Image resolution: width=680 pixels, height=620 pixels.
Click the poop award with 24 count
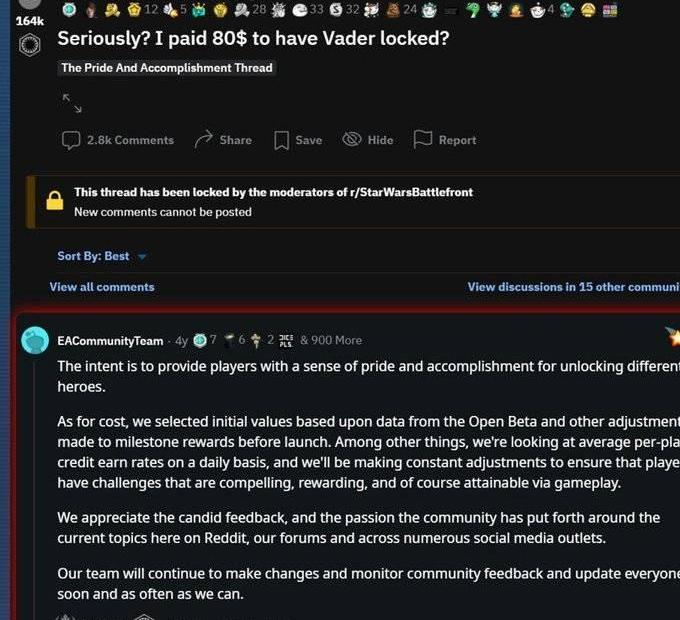[393, 10]
